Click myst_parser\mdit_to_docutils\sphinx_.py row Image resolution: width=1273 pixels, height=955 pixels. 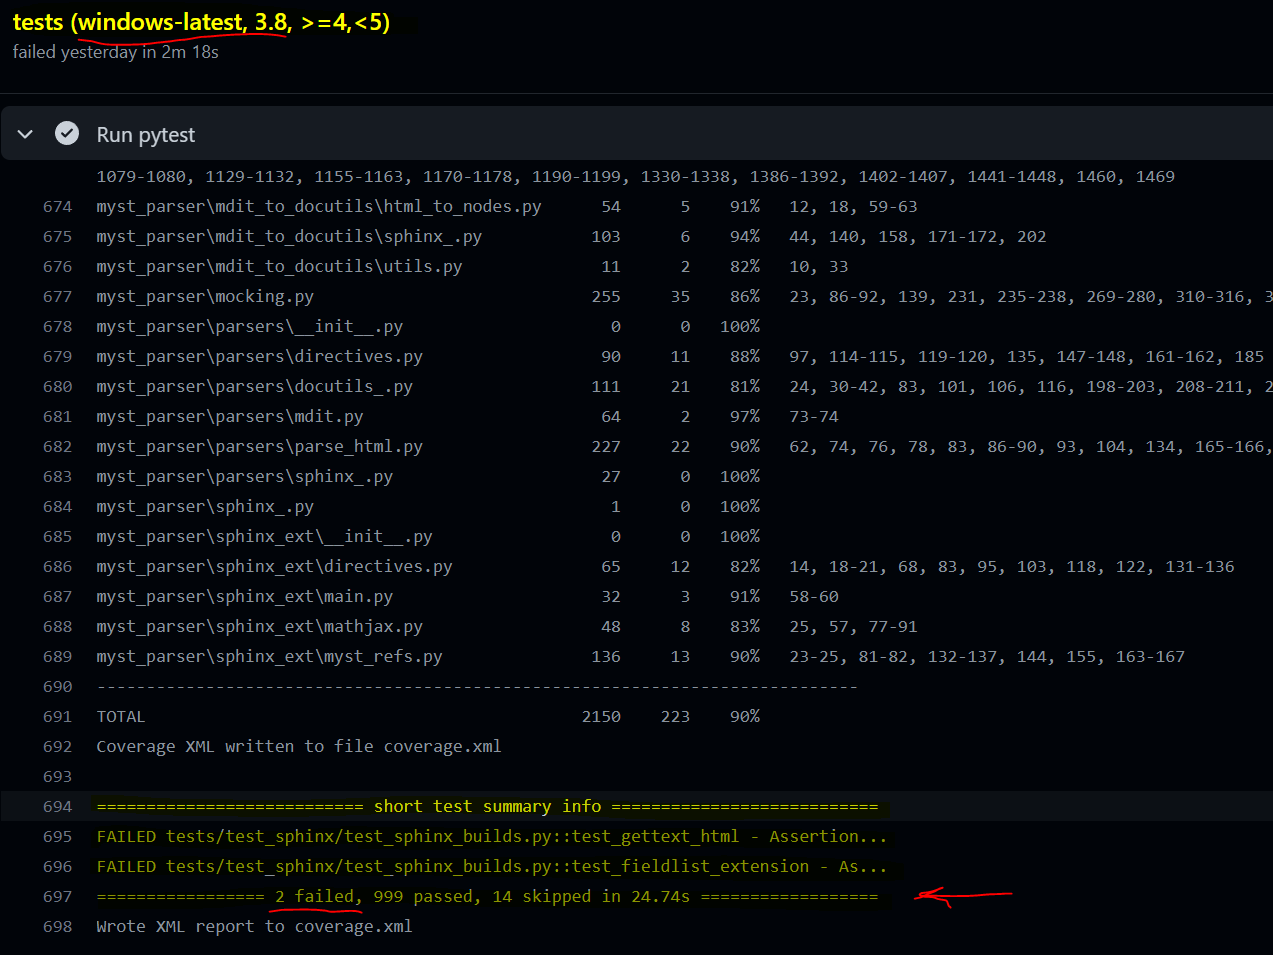point(636,237)
